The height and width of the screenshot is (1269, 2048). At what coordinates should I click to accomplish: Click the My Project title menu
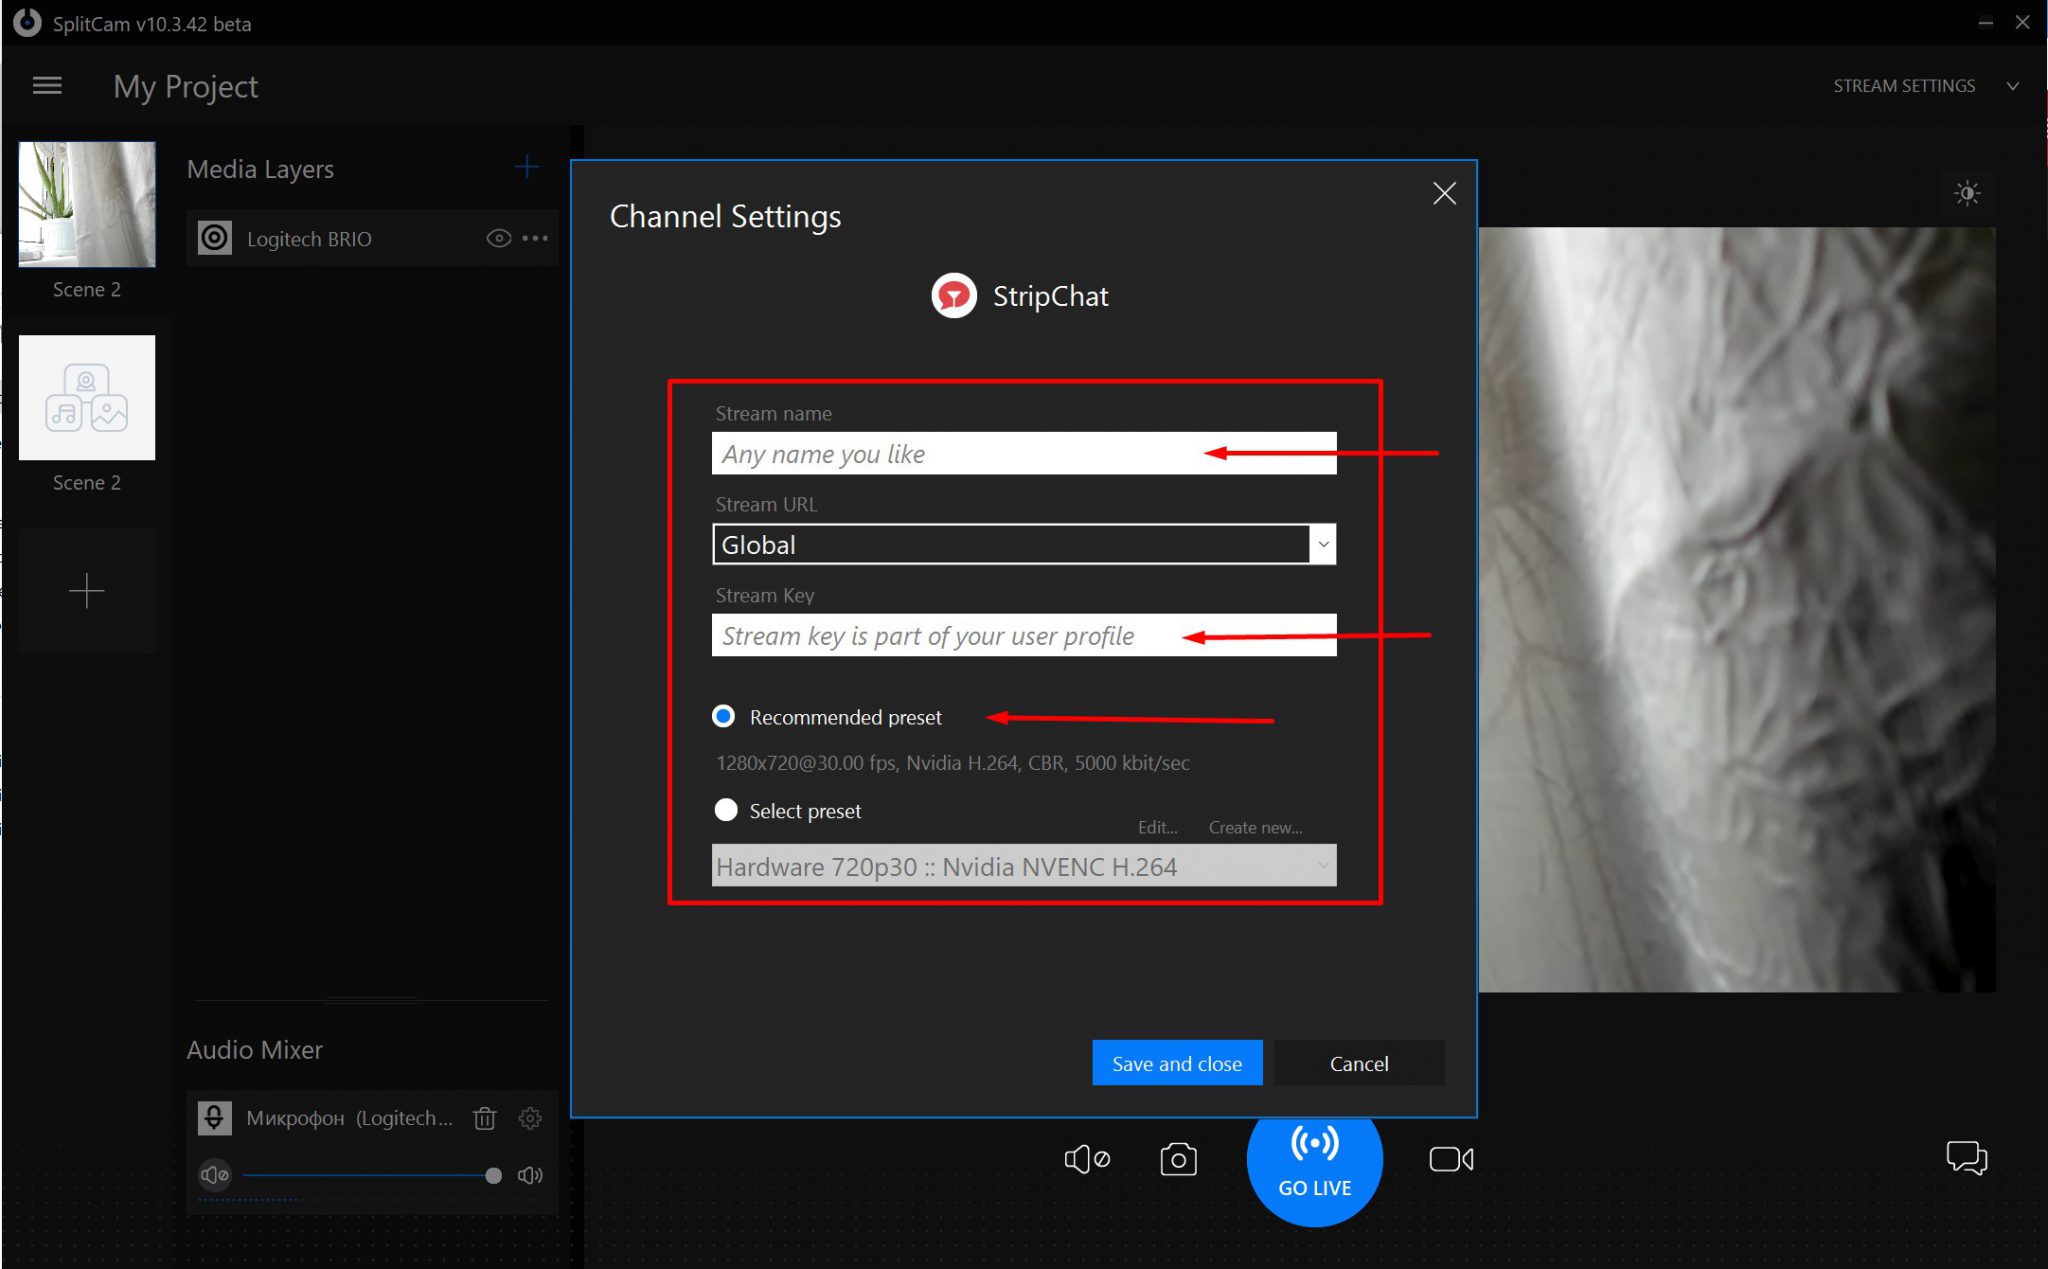pos(186,86)
